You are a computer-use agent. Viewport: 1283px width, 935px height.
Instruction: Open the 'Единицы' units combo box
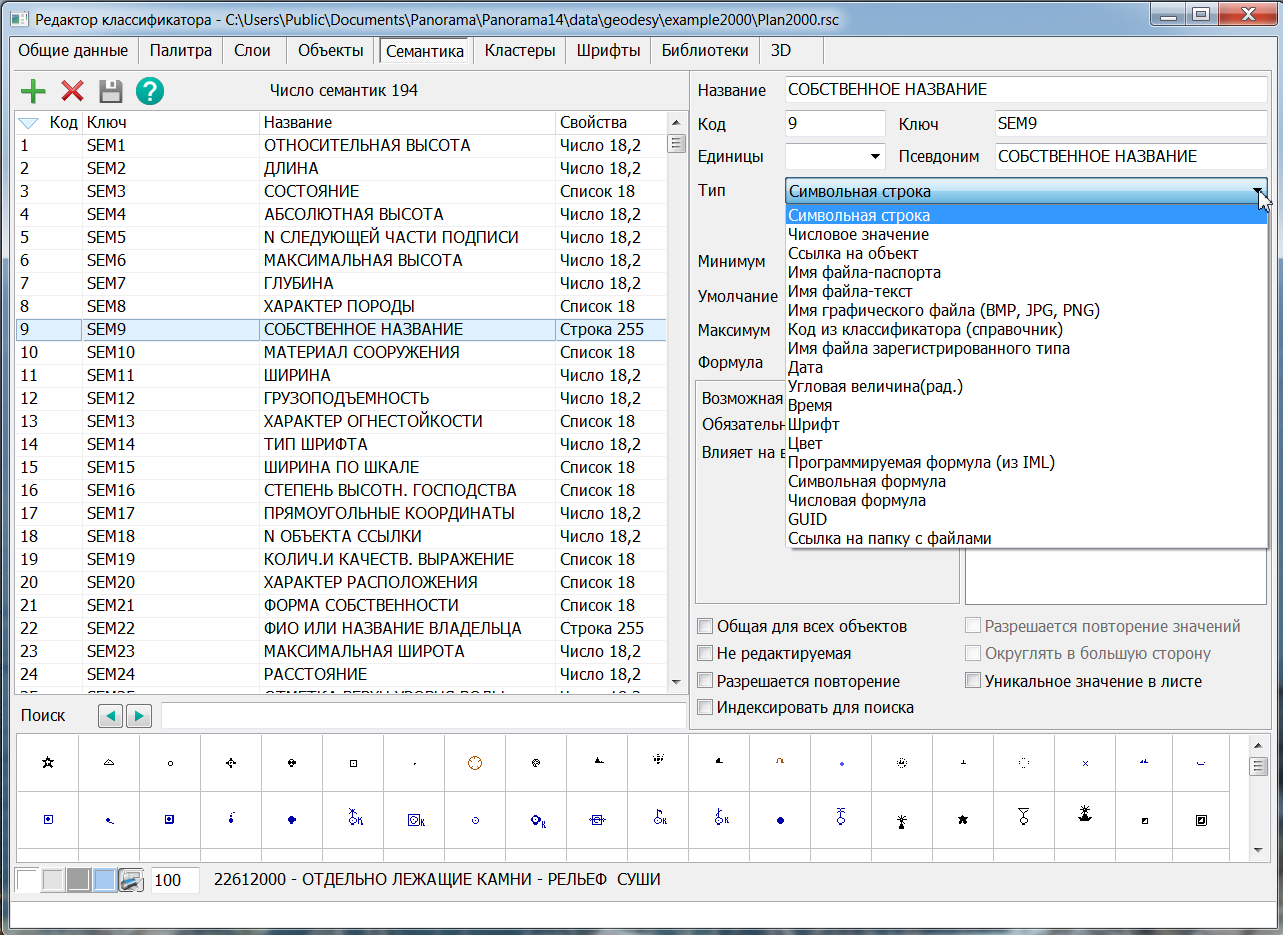click(x=835, y=156)
